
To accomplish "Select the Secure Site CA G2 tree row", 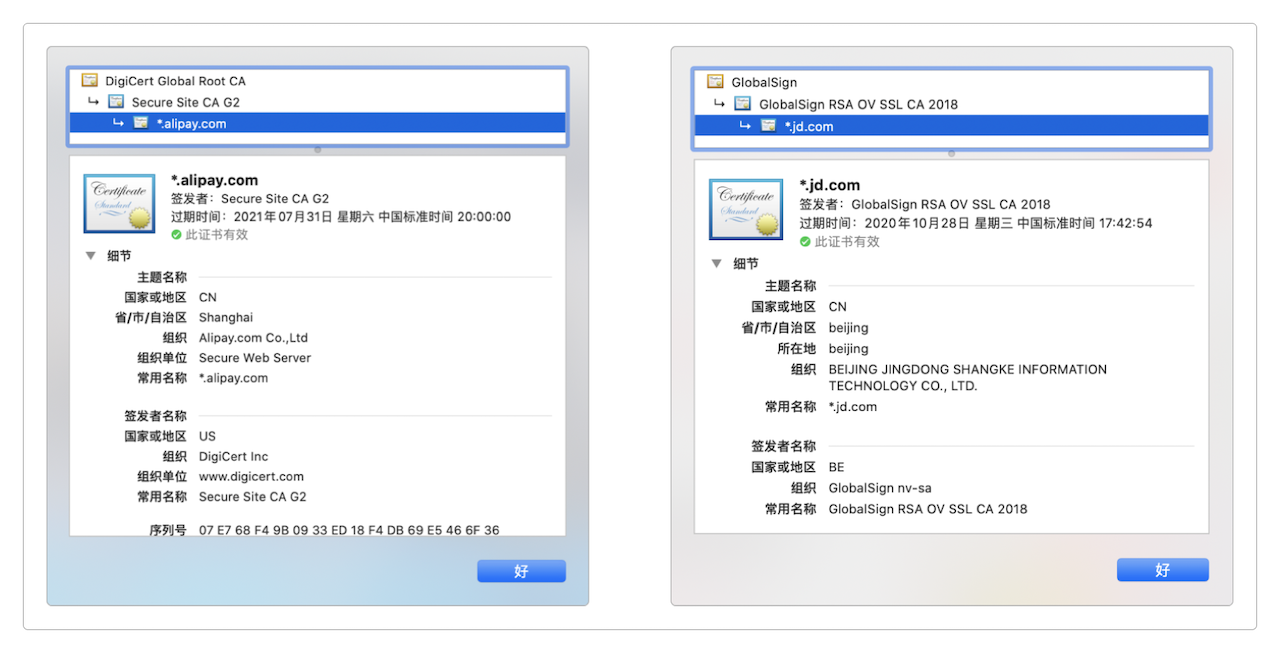I will pyautogui.click(x=317, y=102).
